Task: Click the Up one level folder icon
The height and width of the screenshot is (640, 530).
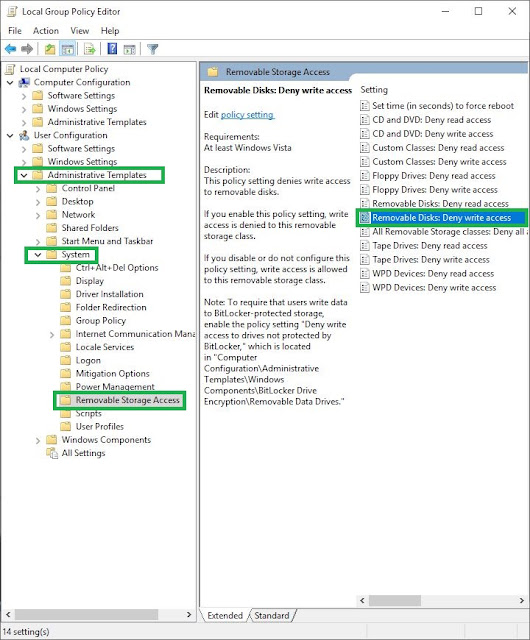Action: [50, 49]
